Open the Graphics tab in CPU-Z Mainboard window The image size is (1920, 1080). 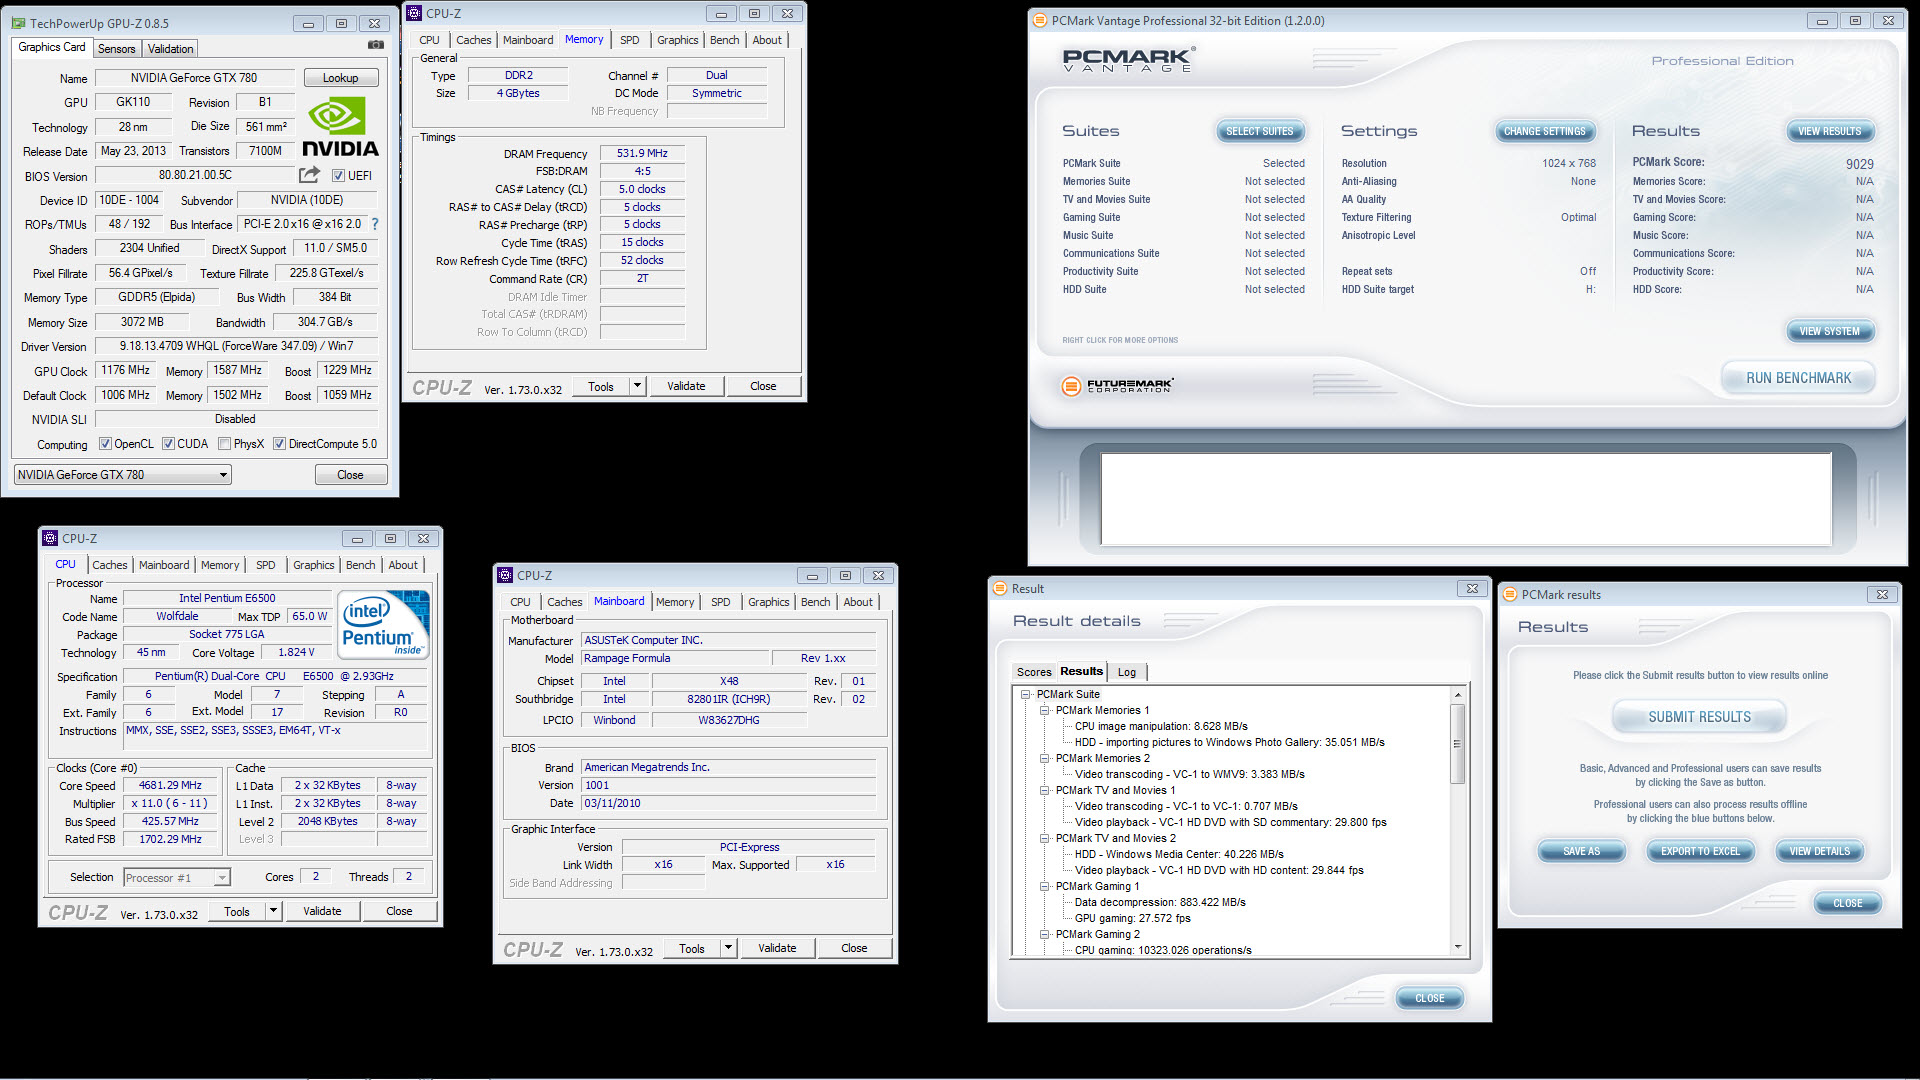[768, 602]
